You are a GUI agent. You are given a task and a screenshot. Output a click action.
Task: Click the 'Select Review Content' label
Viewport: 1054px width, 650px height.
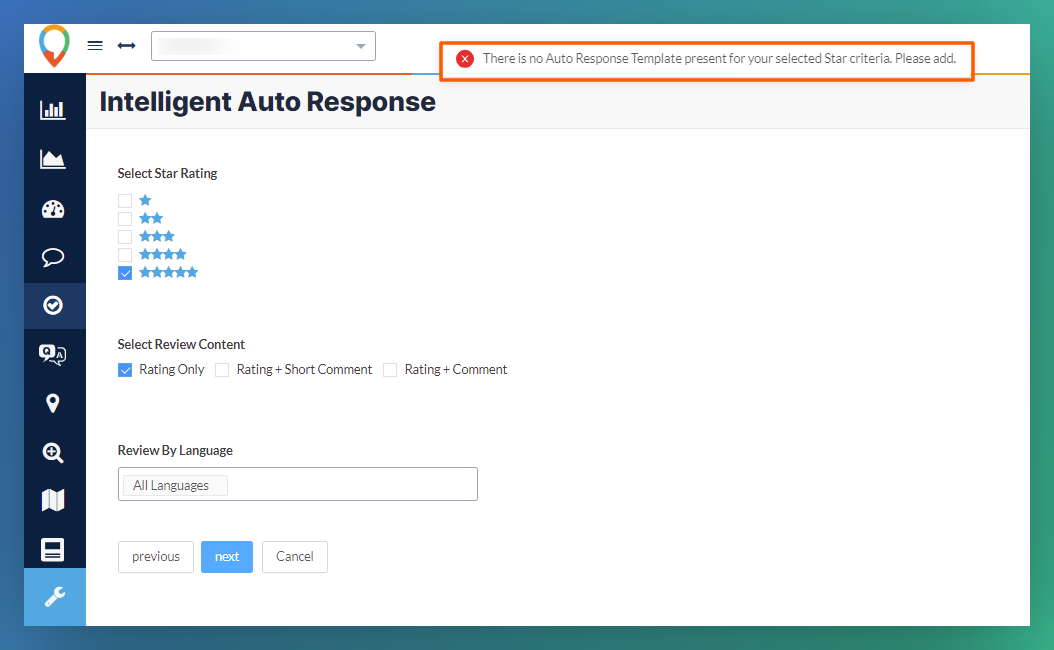[x=181, y=344]
